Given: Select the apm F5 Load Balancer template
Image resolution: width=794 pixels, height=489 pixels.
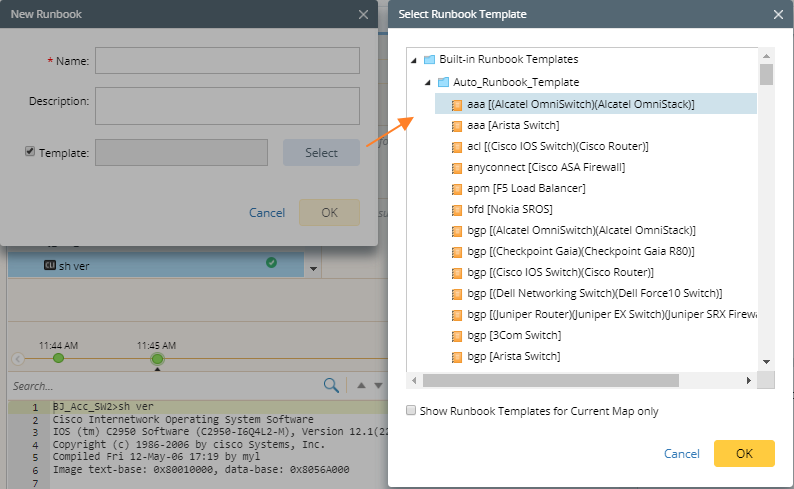Looking at the screenshot, I should 526,188.
